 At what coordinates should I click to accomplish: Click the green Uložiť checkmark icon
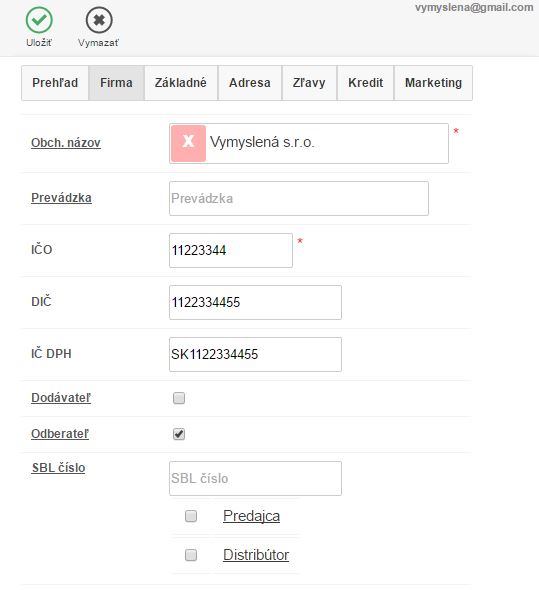click(x=39, y=20)
